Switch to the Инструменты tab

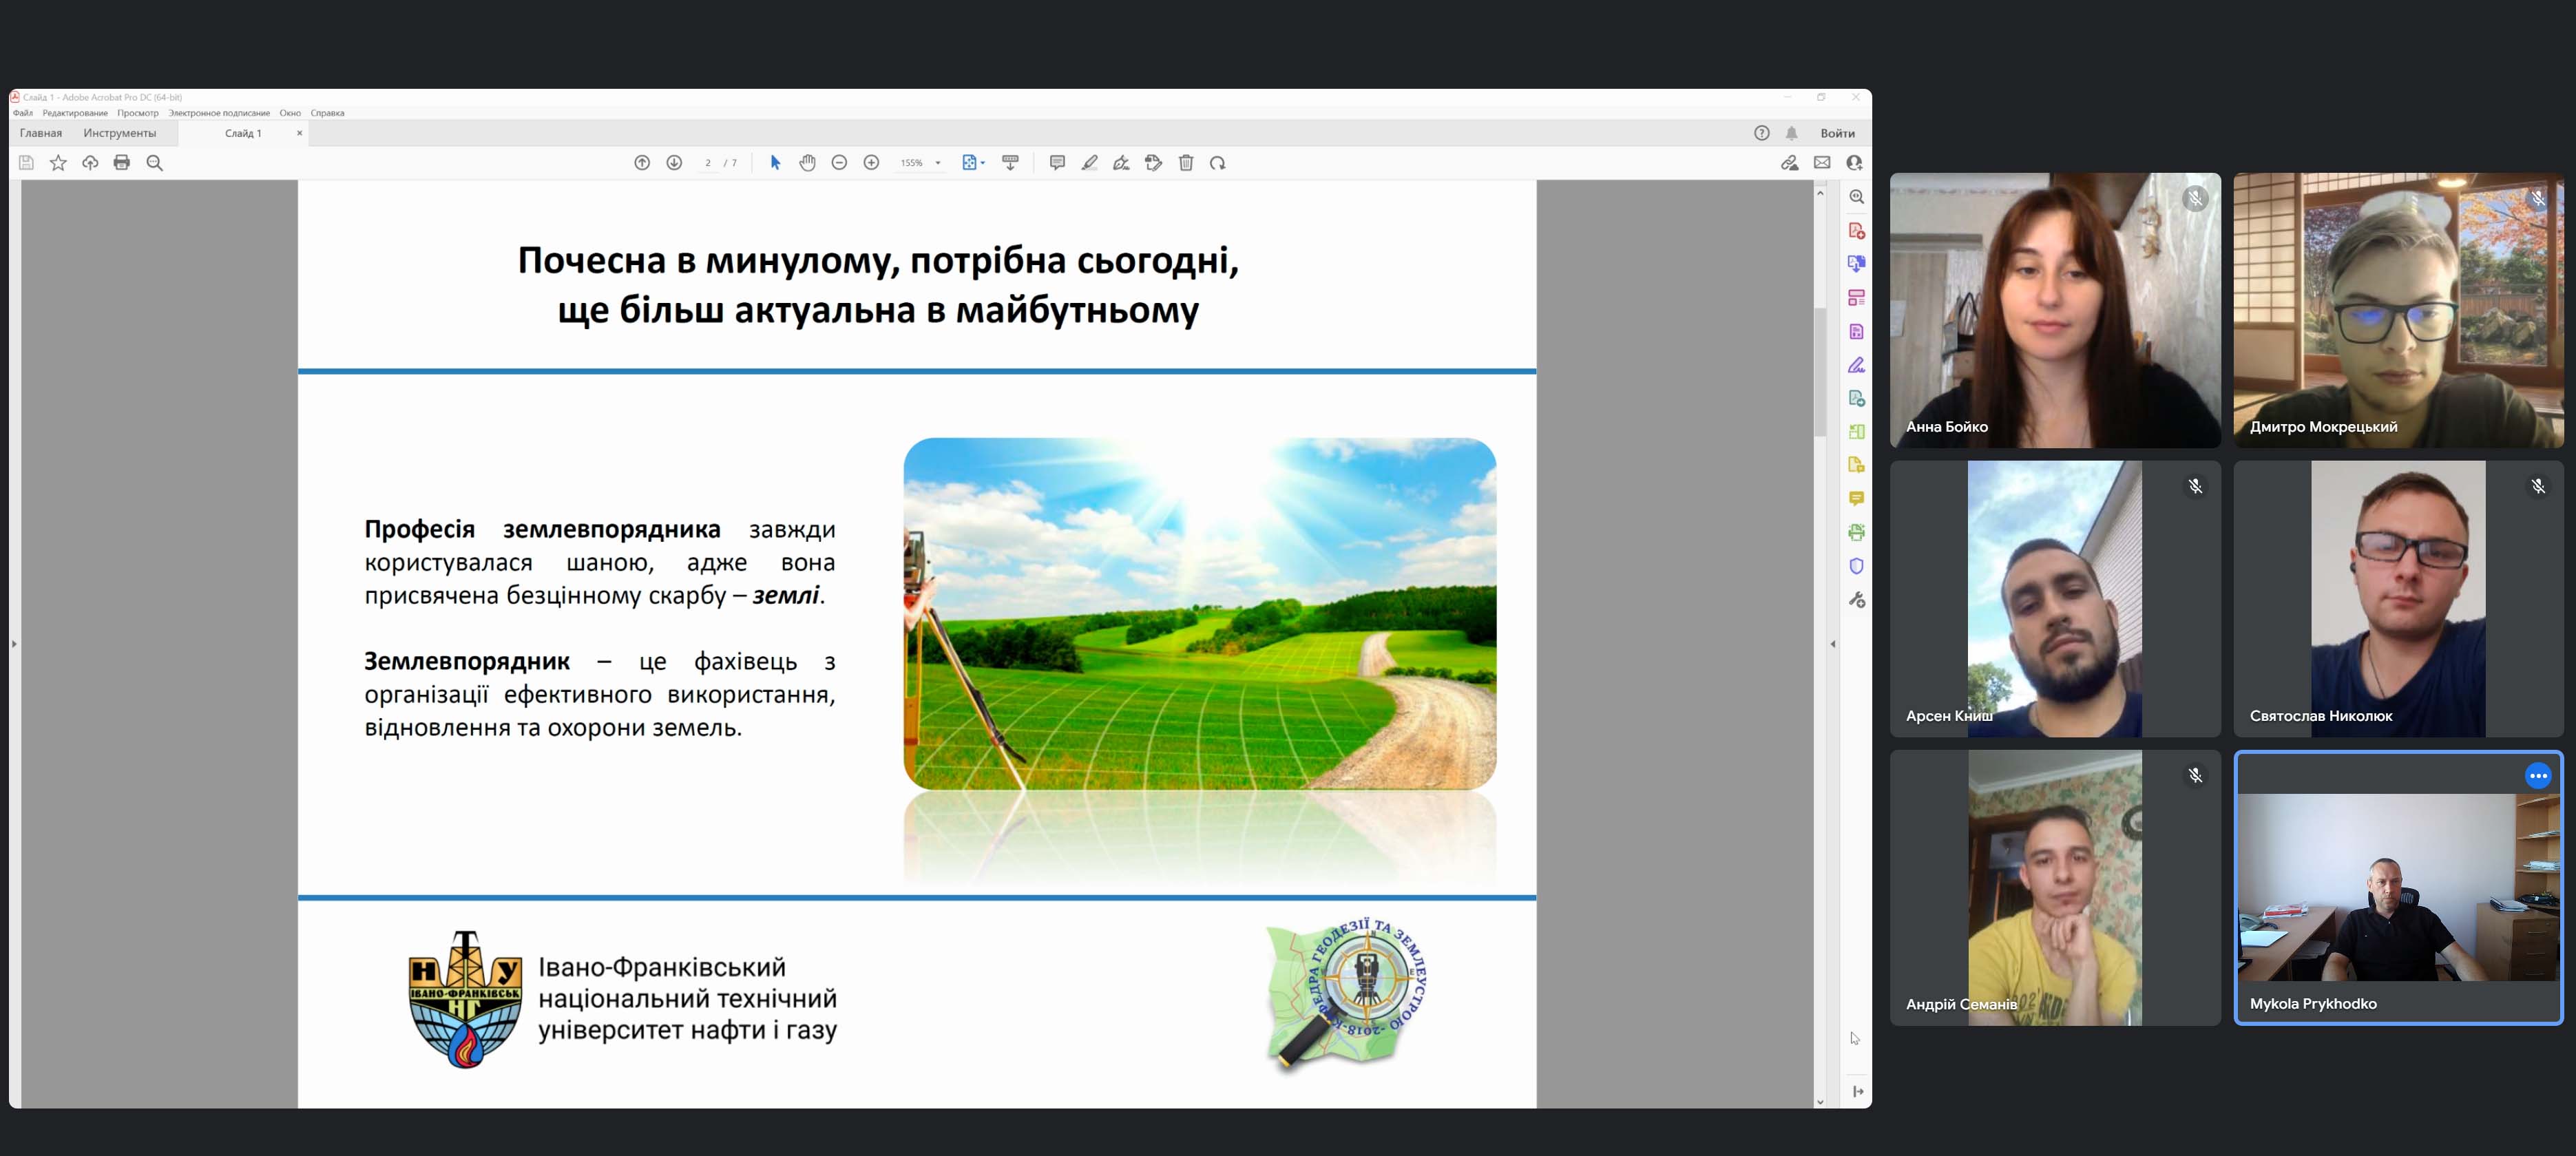point(120,133)
